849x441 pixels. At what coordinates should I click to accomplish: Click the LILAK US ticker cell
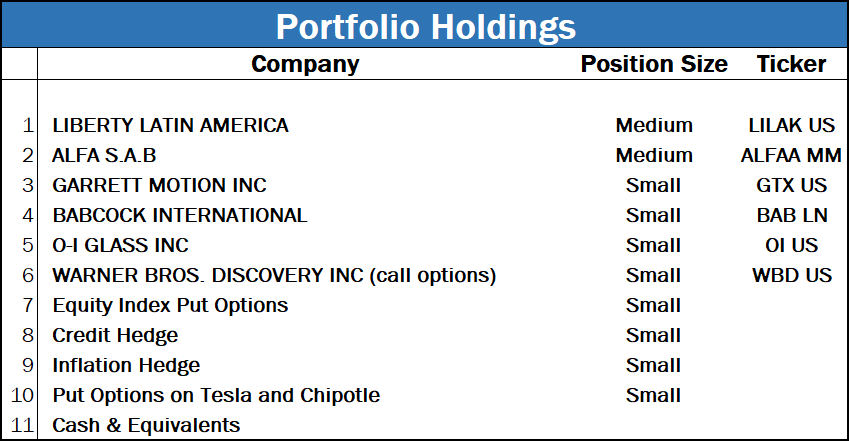791,126
